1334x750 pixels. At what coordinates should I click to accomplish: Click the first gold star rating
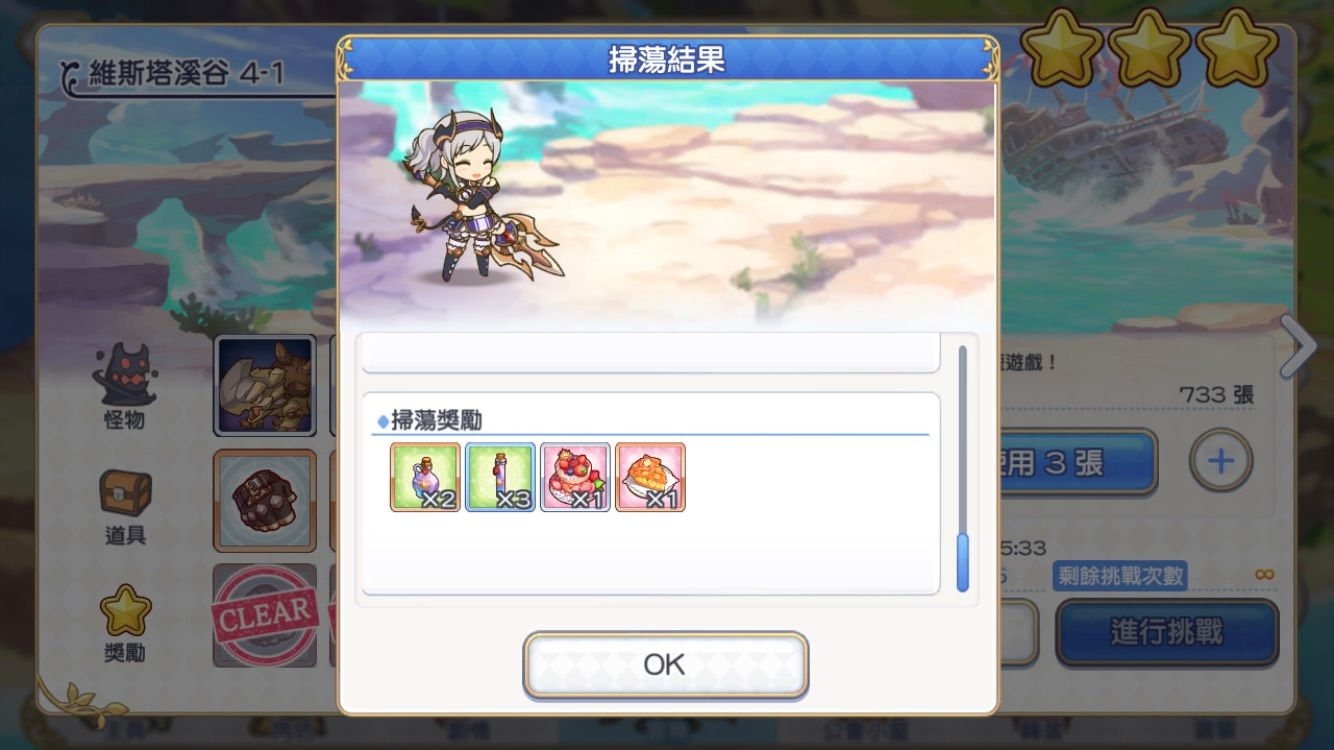click(x=1063, y=47)
